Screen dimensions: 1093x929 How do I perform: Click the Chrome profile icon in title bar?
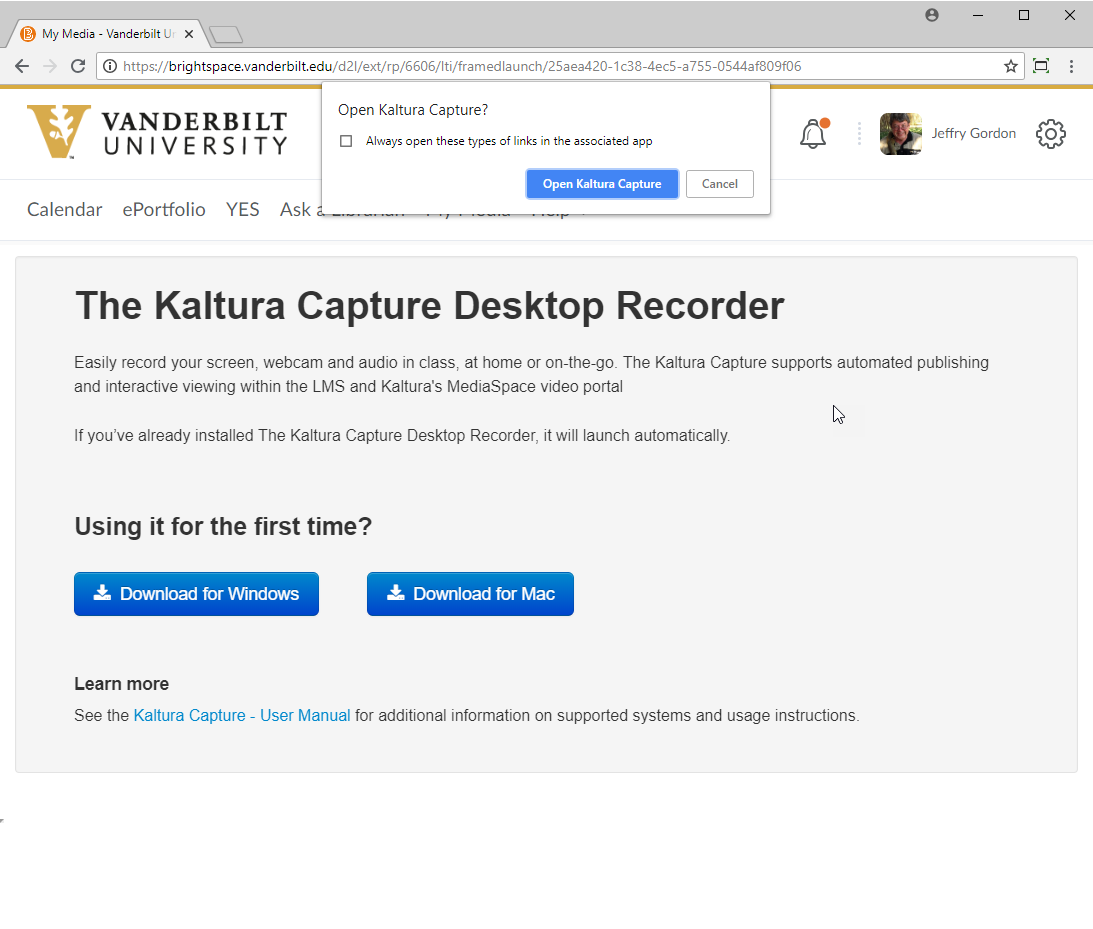pos(932,15)
